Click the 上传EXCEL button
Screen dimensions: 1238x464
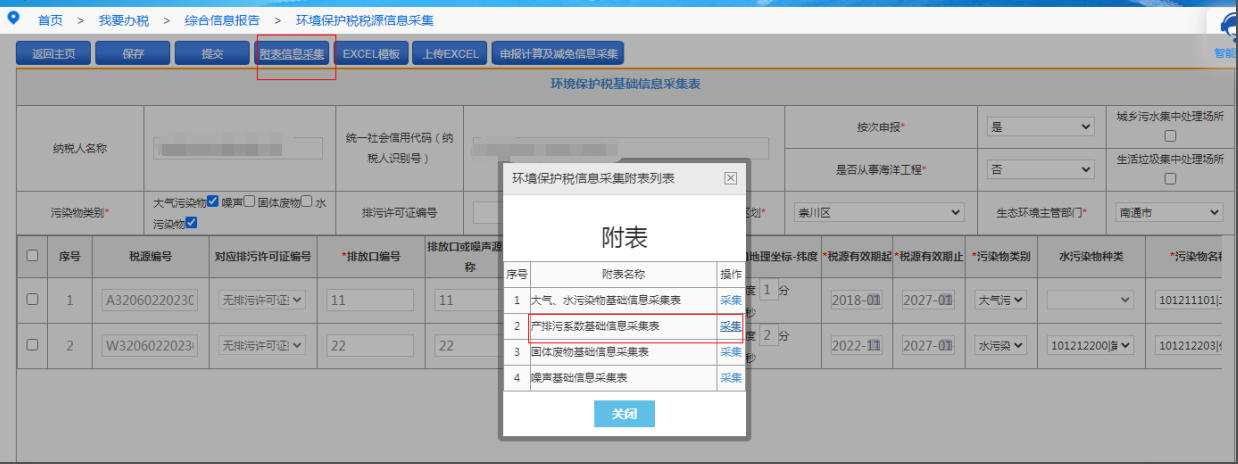[x=449, y=54]
